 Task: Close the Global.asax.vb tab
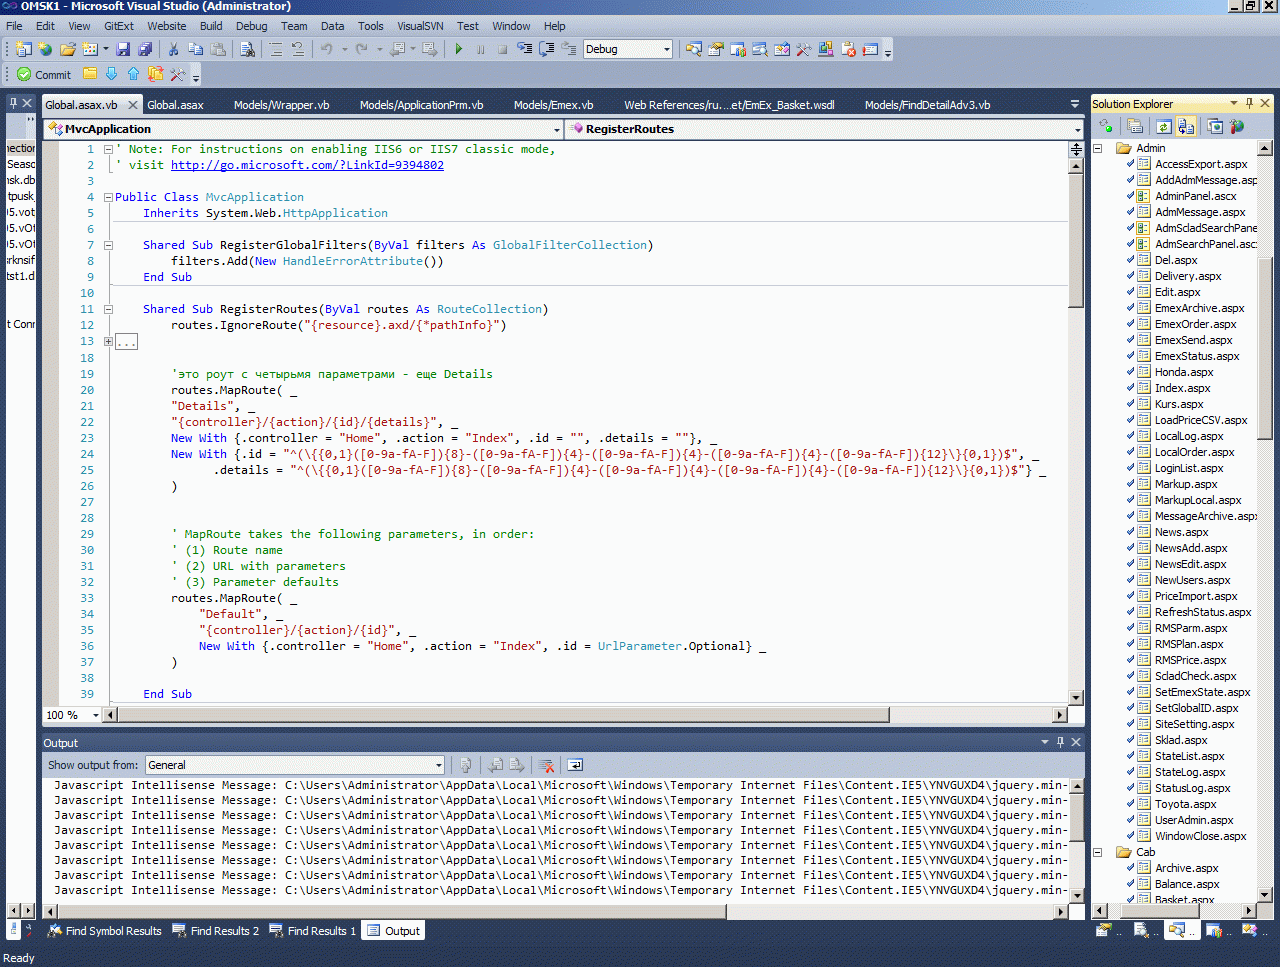point(132,104)
